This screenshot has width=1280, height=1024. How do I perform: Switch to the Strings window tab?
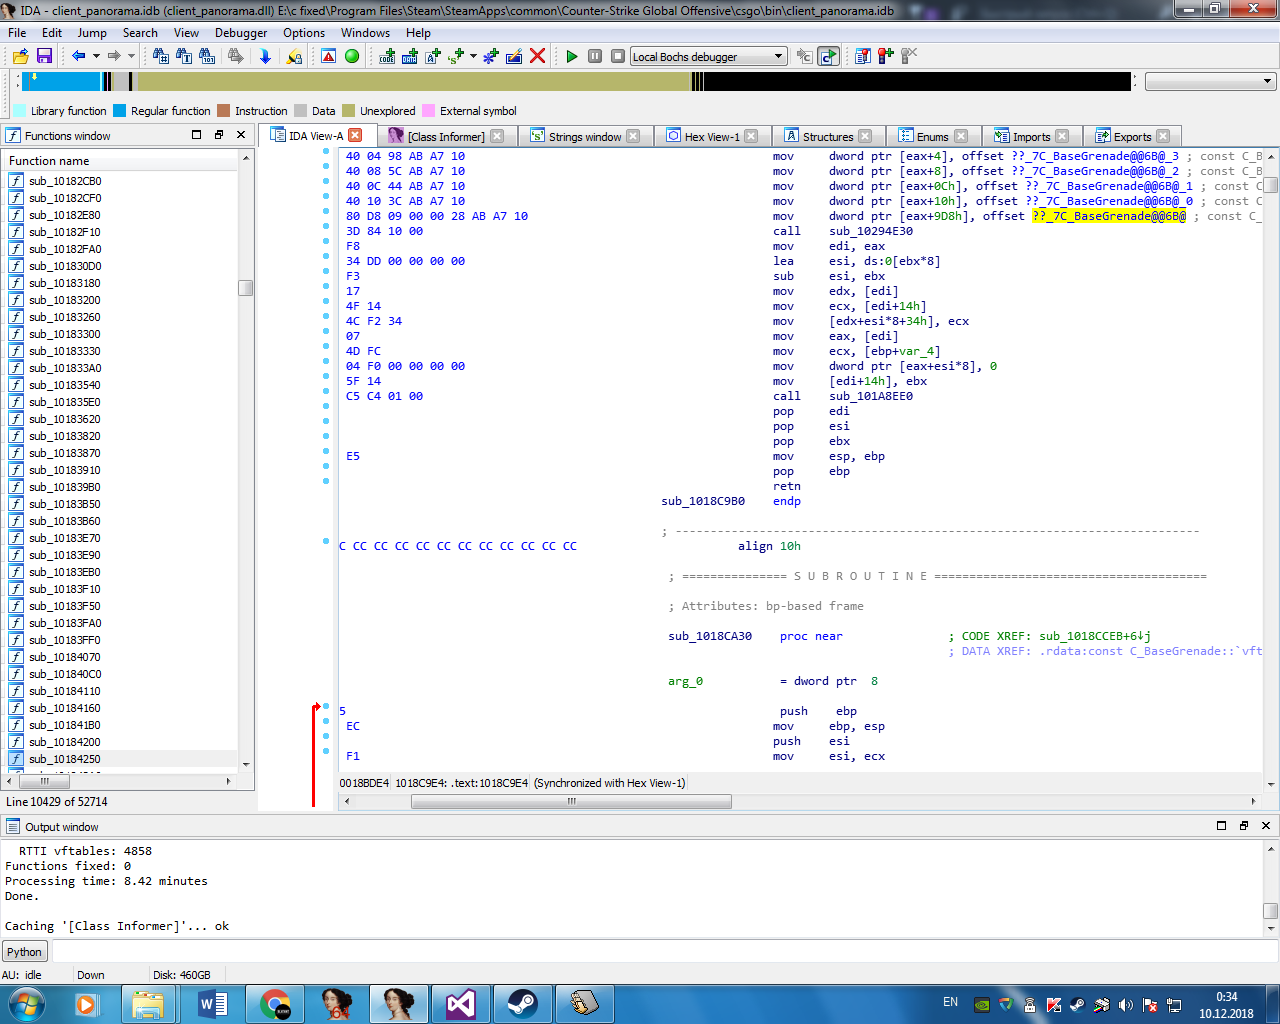coord(584,137)
